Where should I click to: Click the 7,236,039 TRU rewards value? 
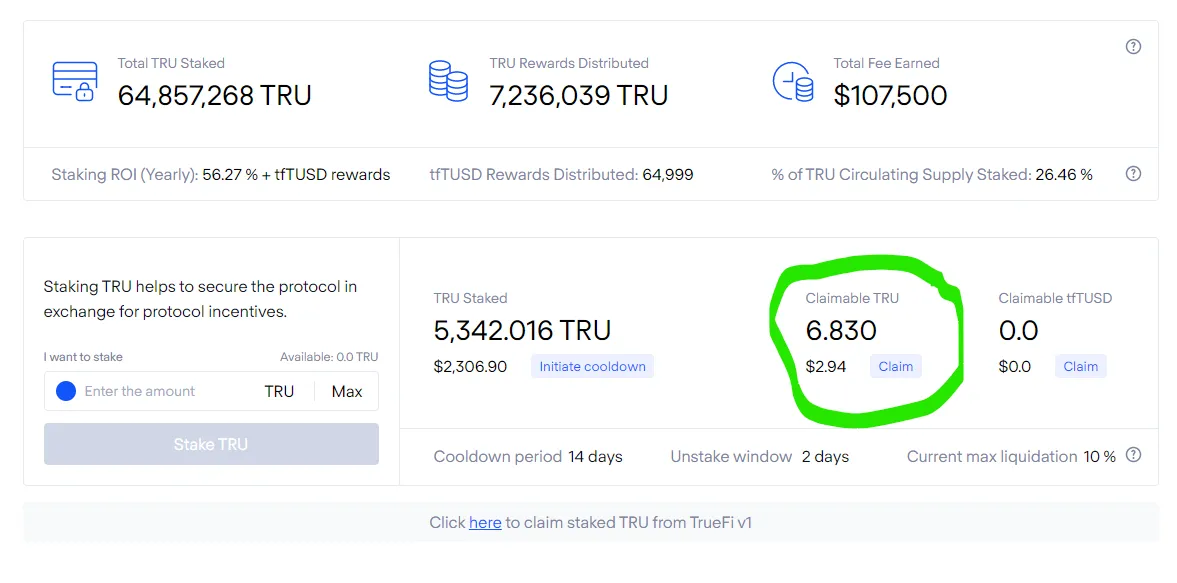pyautogui.click(x=578, y=96)
